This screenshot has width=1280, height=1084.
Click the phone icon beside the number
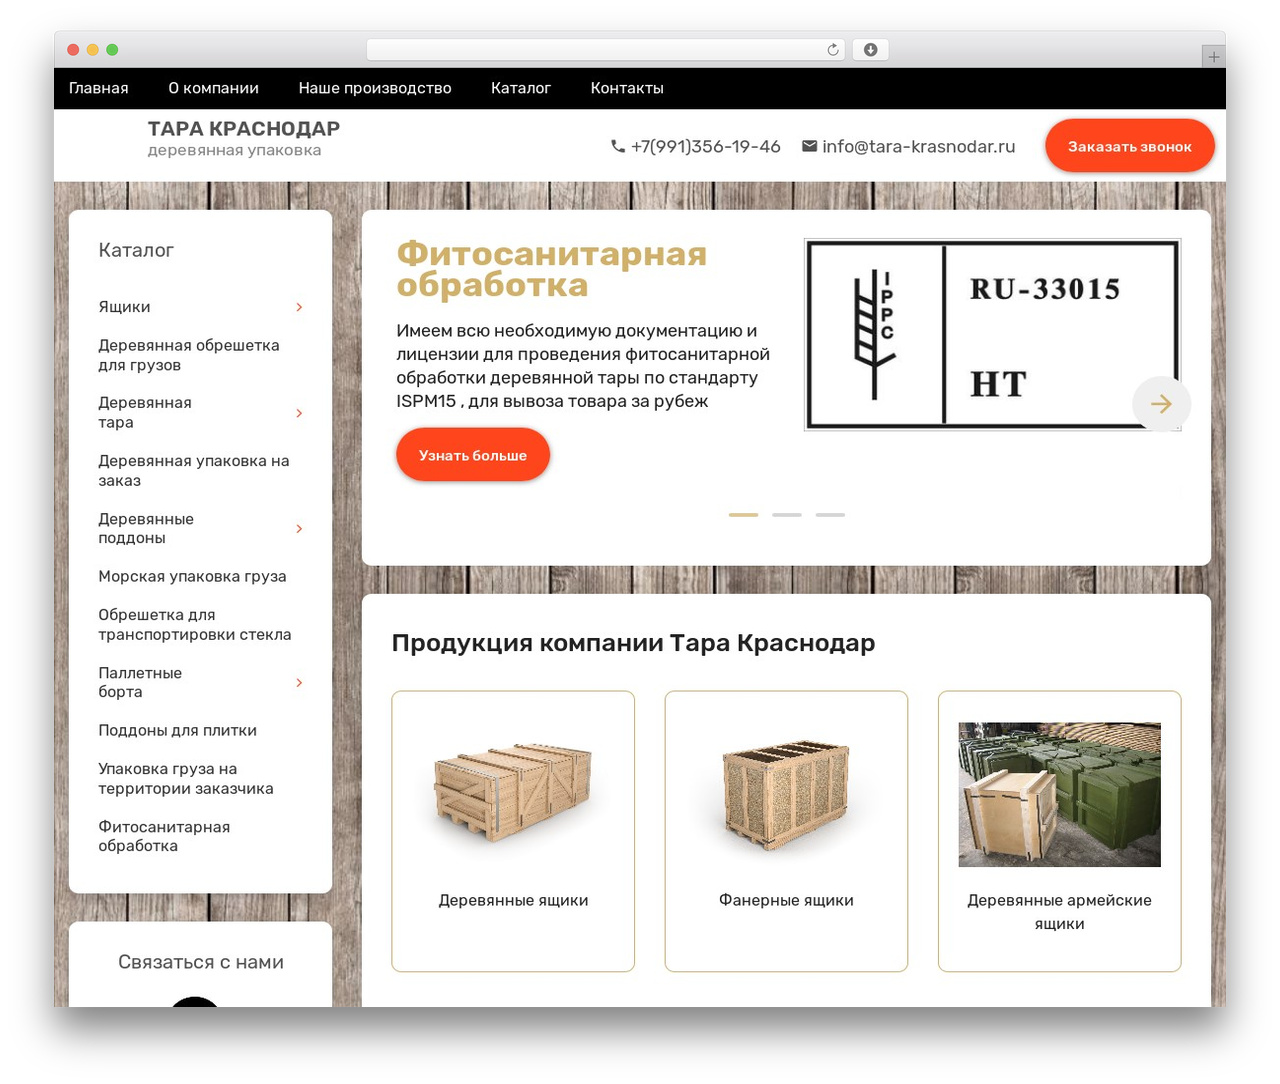618,147
